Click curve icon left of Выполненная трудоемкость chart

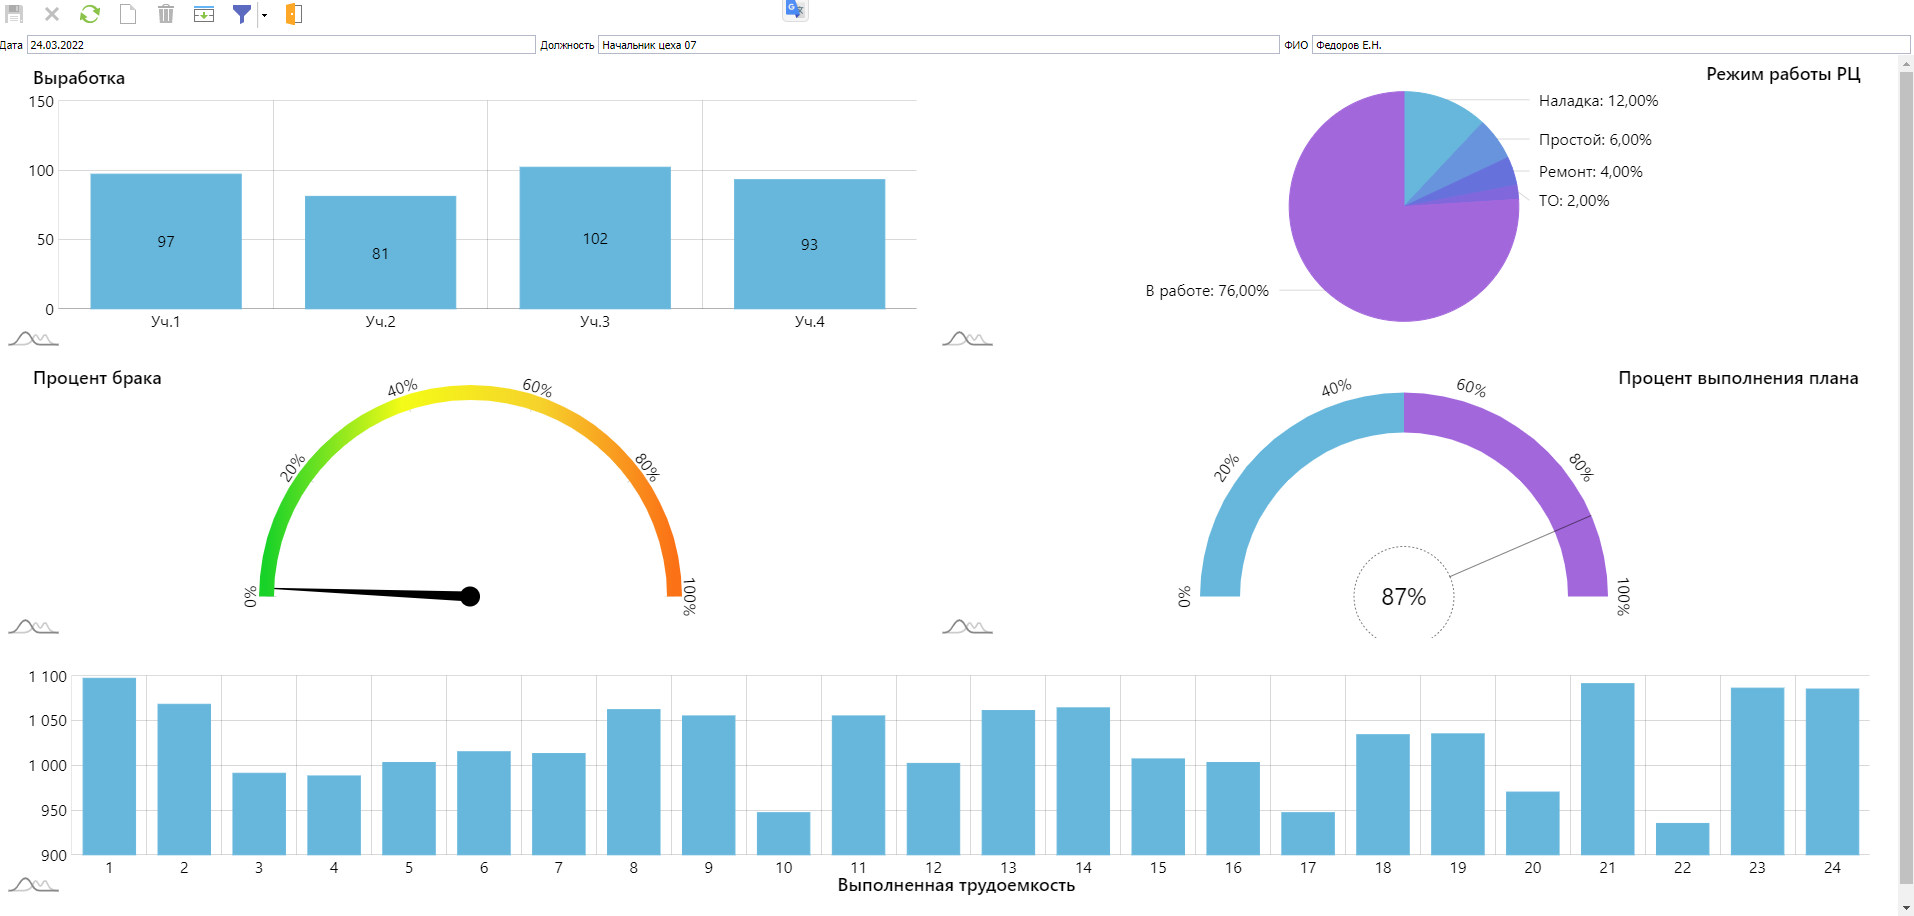tap(33, 885)
